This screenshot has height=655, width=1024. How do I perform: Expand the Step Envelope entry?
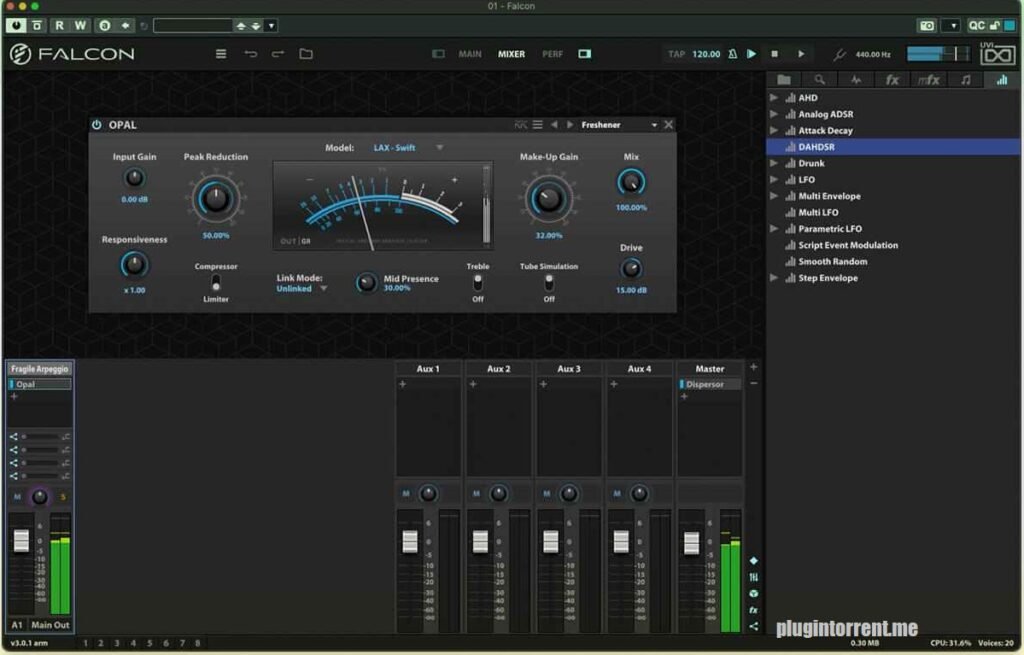pyautogui.click(x=774, y=278)
